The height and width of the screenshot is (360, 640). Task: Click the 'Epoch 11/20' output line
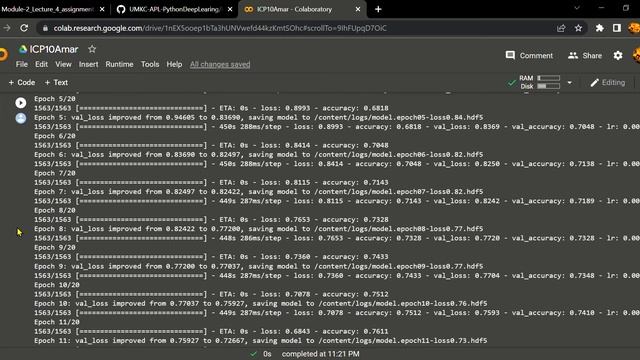57,322
